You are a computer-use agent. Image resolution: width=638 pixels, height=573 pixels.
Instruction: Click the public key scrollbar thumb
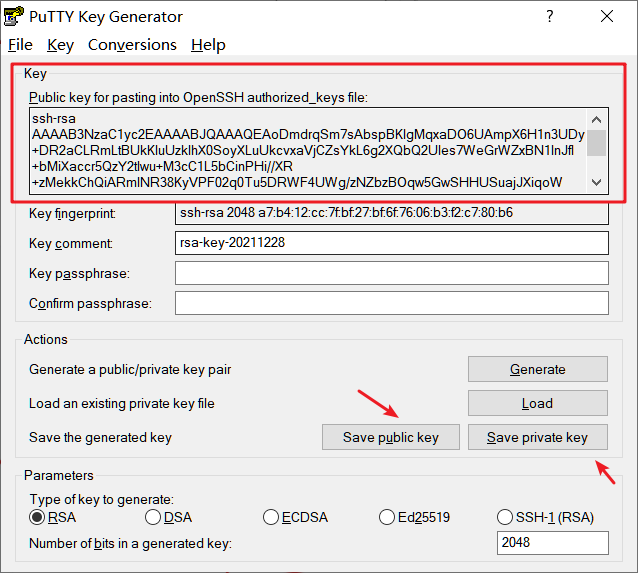[x=596, y=143]
